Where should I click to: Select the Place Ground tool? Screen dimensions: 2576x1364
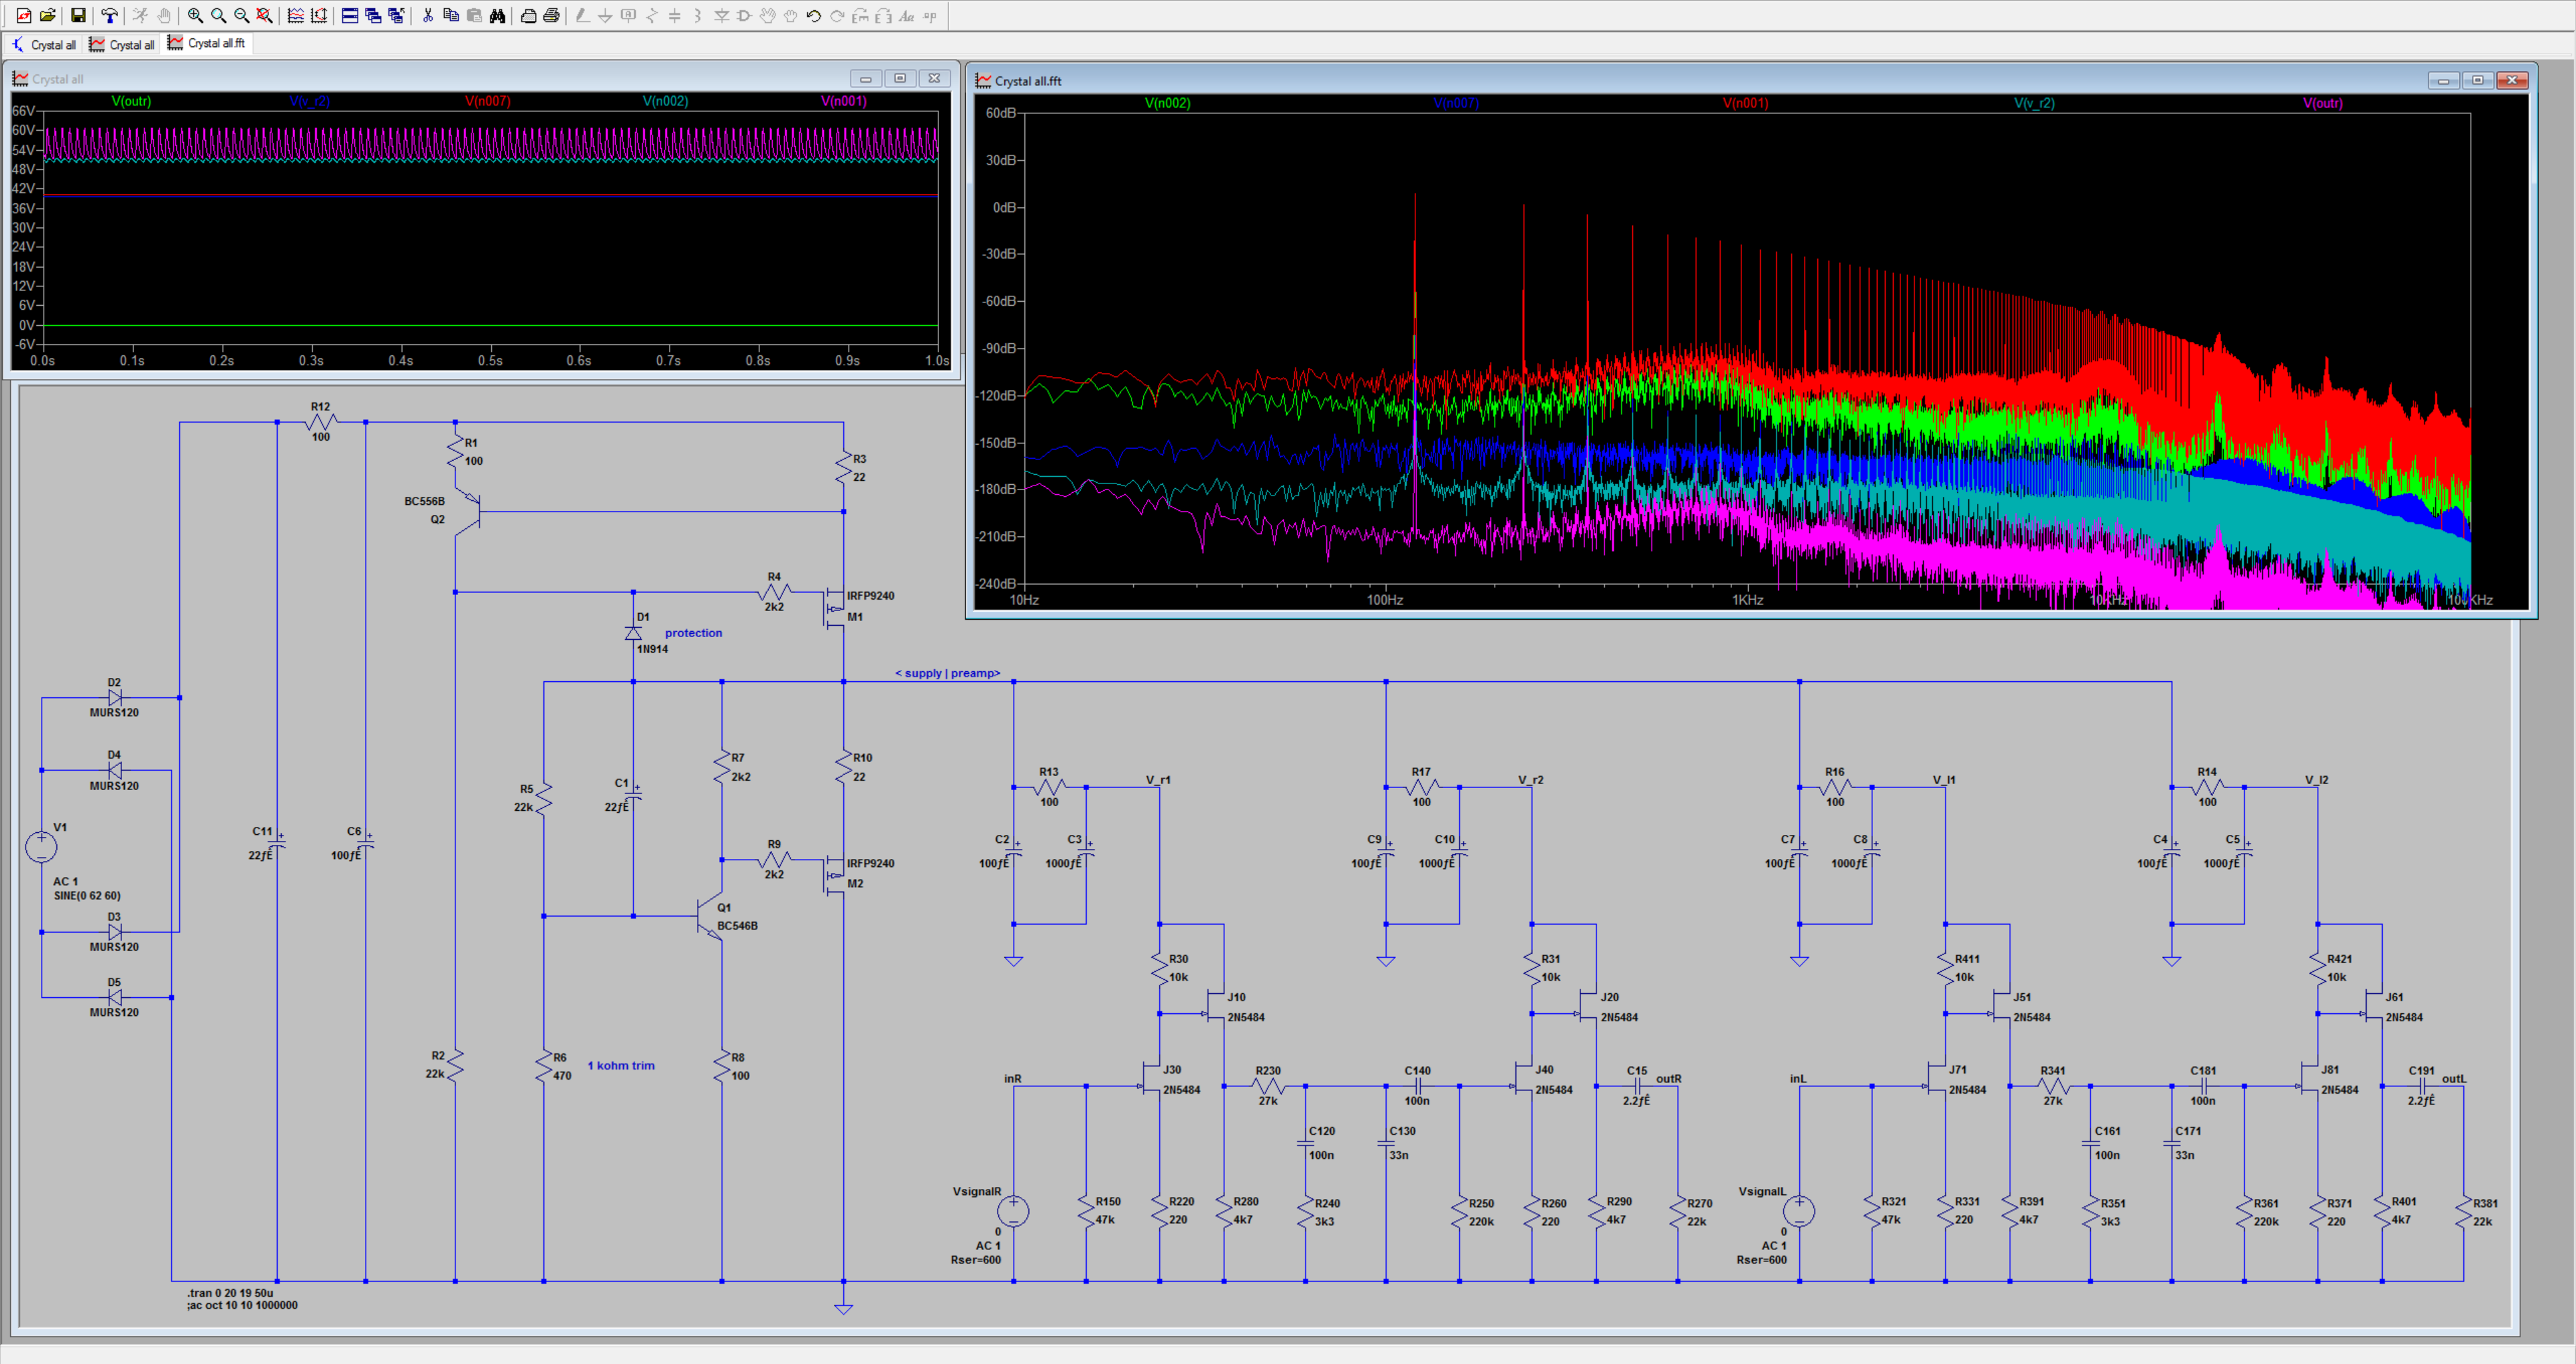point(605,15)
